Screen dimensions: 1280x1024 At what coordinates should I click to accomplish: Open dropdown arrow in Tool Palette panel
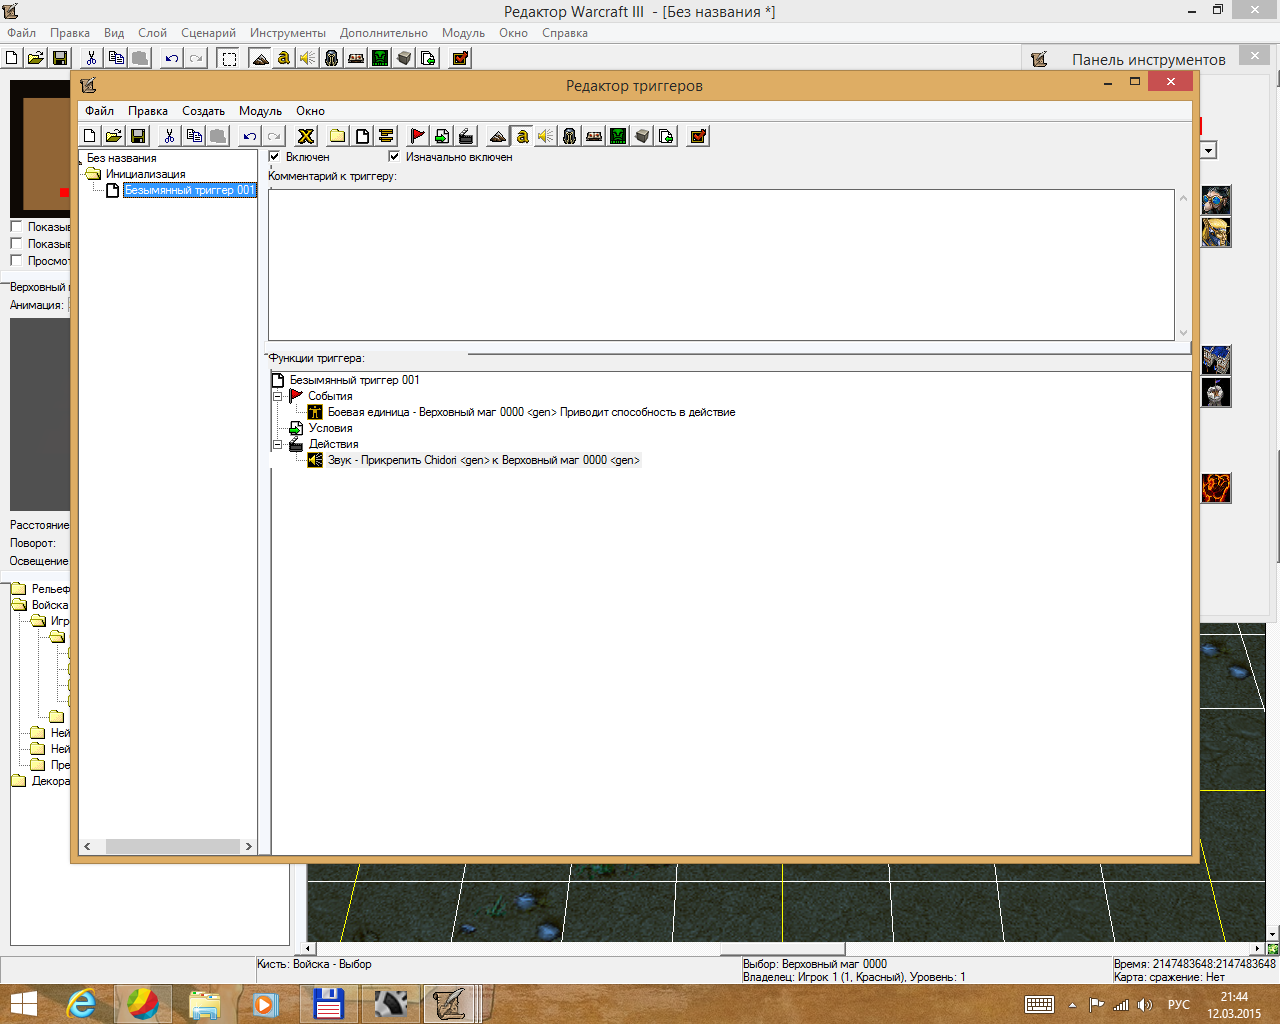[1208, 150]
